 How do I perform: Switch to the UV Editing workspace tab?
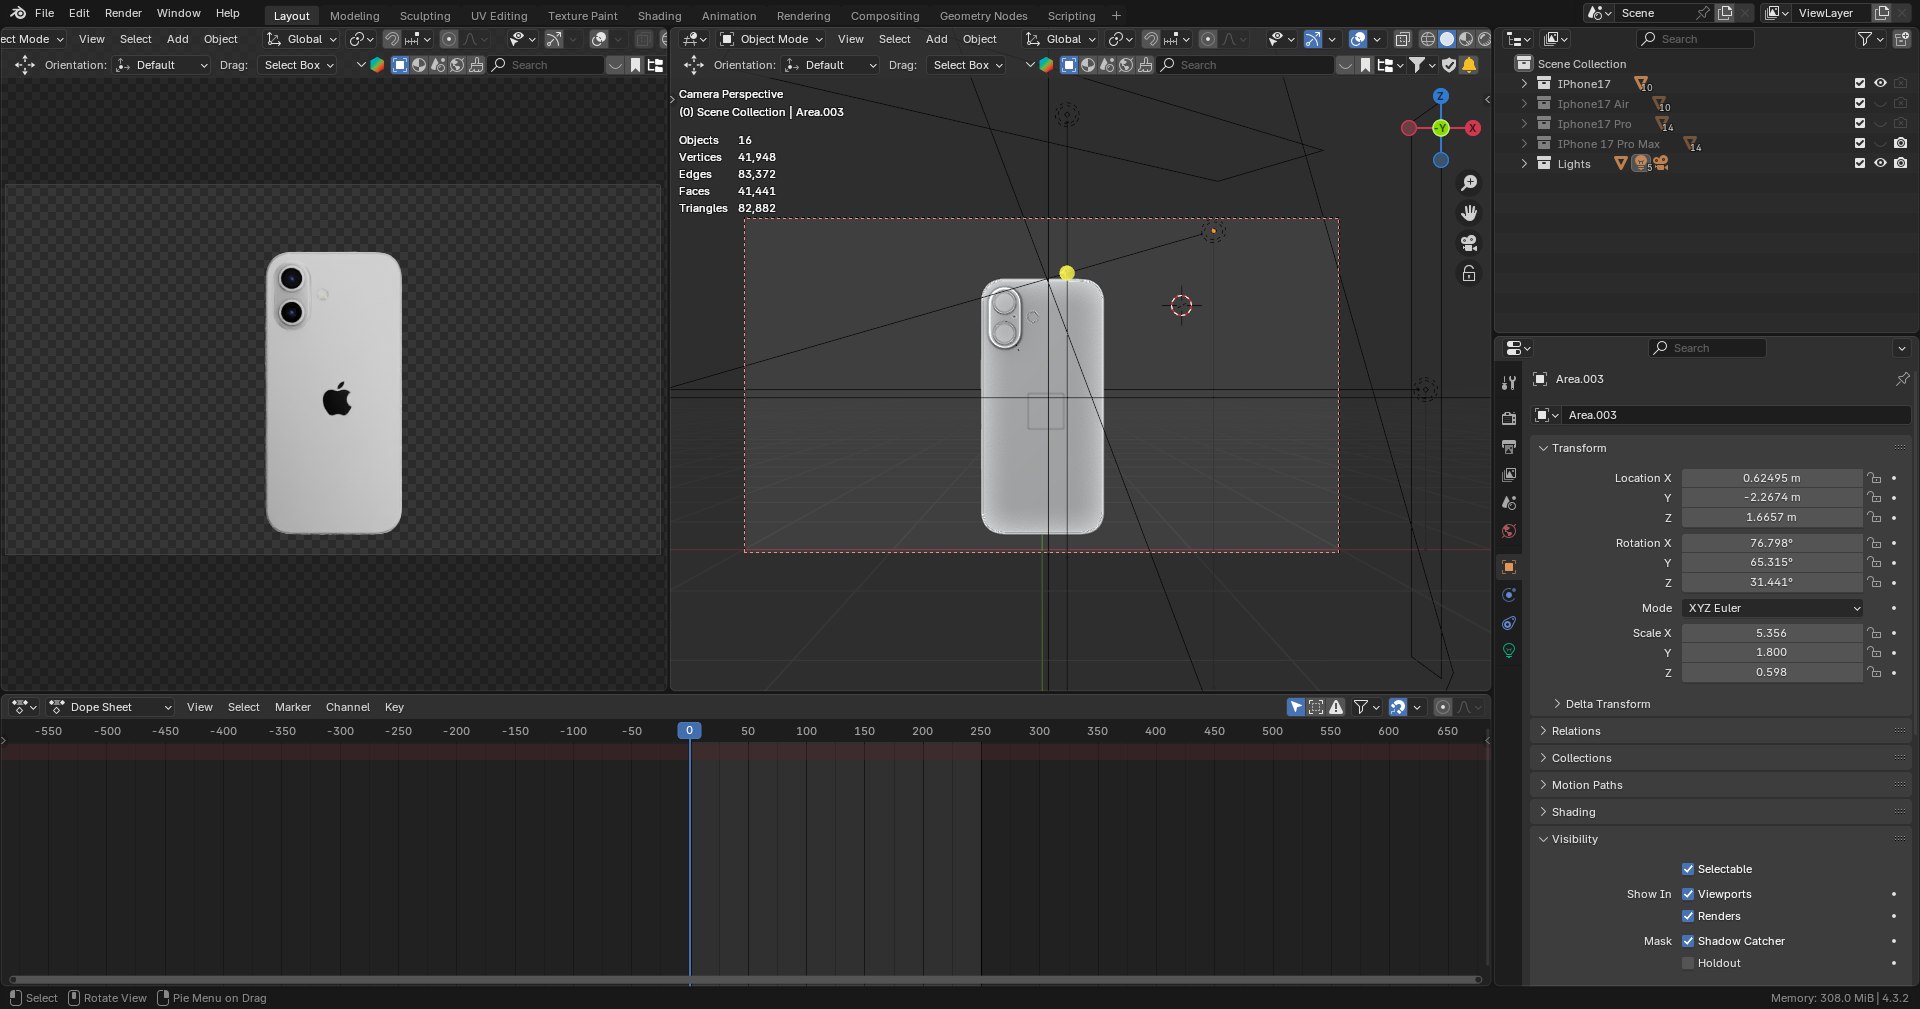tap(499, 15)
